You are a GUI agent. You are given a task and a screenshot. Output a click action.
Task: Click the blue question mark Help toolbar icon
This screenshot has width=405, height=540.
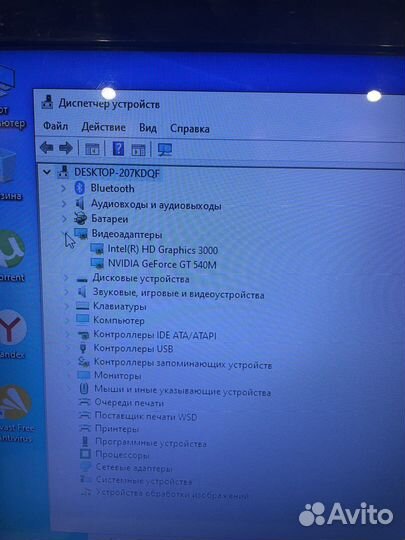(118, 149)
